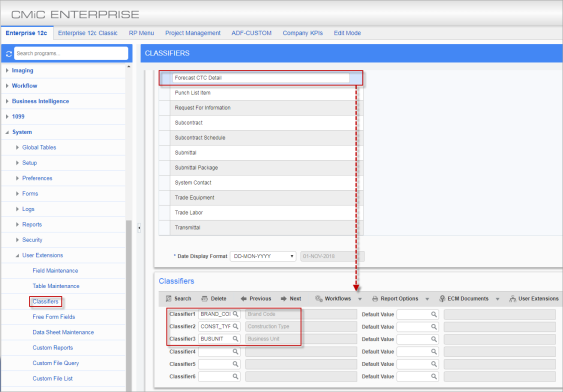The width and height of the screenshot is (563, 392).
Task: Open Default Value lookup in Classifier1 row
Action: [x=434, y=314]
